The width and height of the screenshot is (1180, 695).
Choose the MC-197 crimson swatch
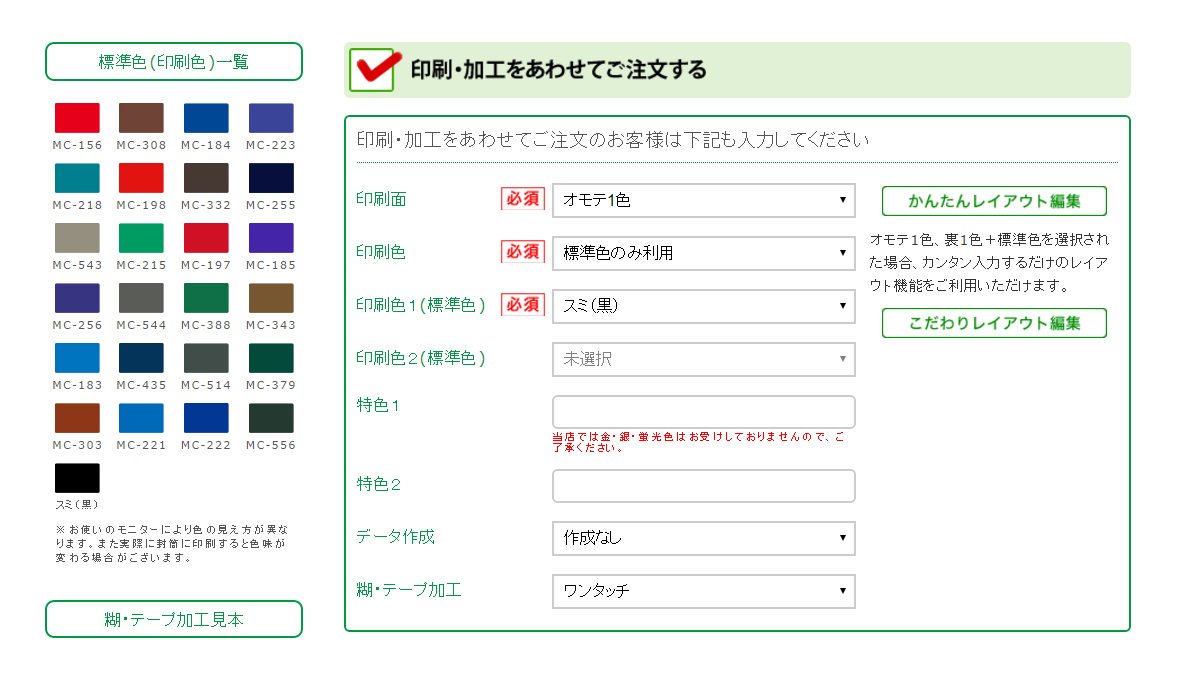point(206,238)
